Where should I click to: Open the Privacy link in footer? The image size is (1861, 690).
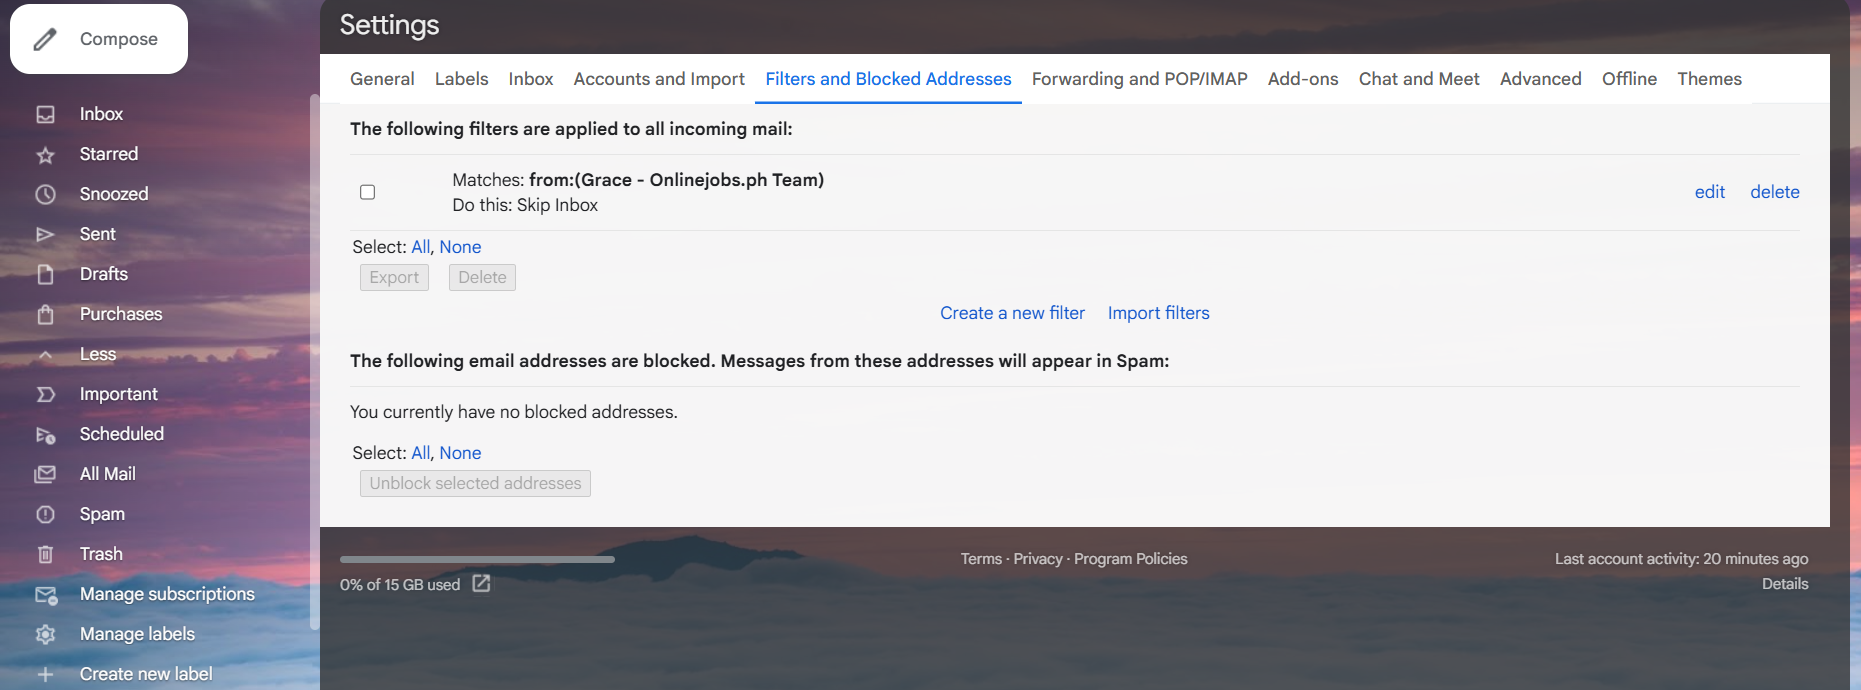point(1038,559)
